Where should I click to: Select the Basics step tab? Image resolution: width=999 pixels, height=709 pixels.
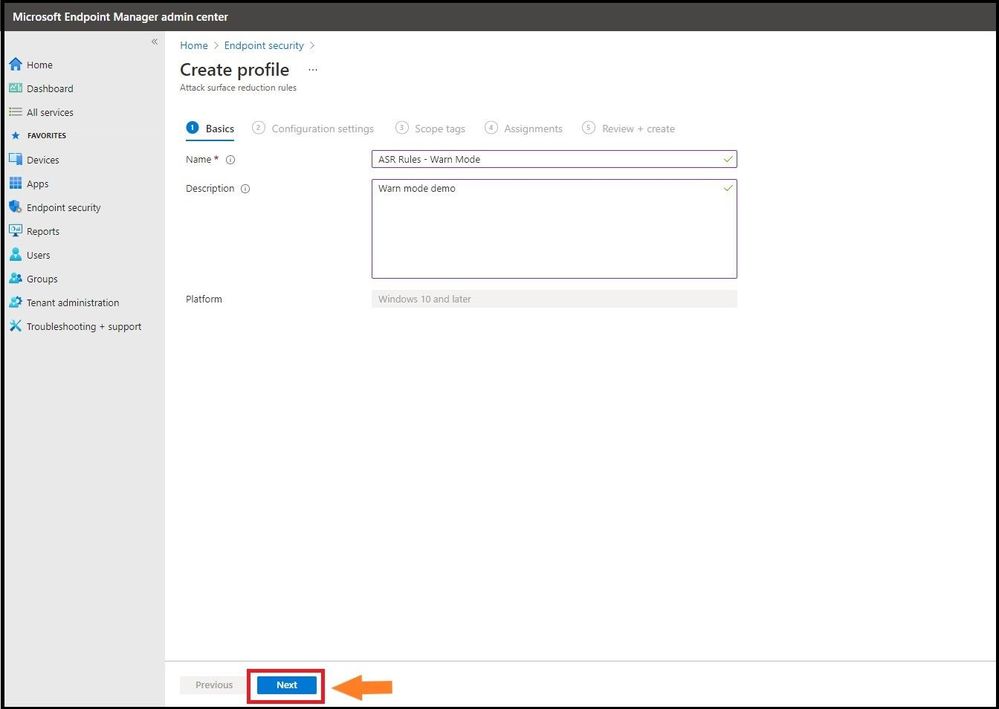pyautogui.click(x=210, y=128)
